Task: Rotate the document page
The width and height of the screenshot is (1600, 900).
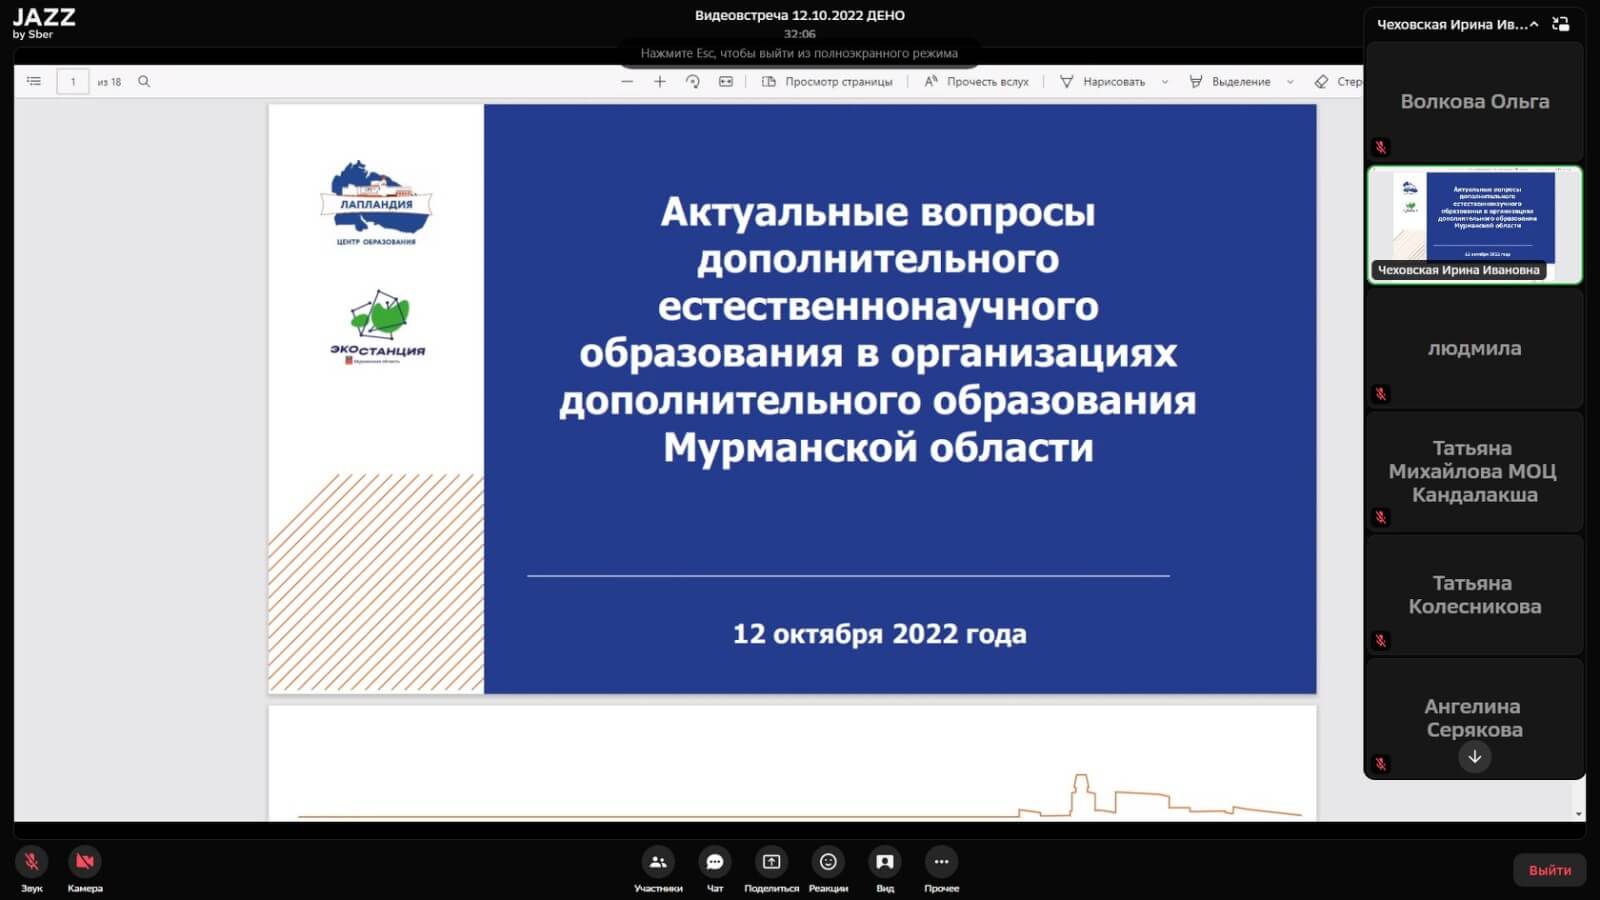Action: pos(692,82)
